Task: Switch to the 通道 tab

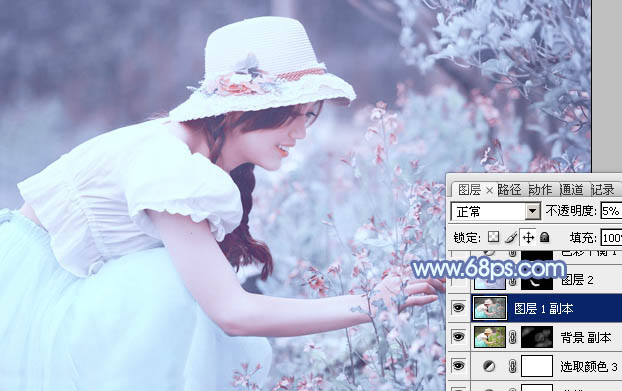Action: 572,190
